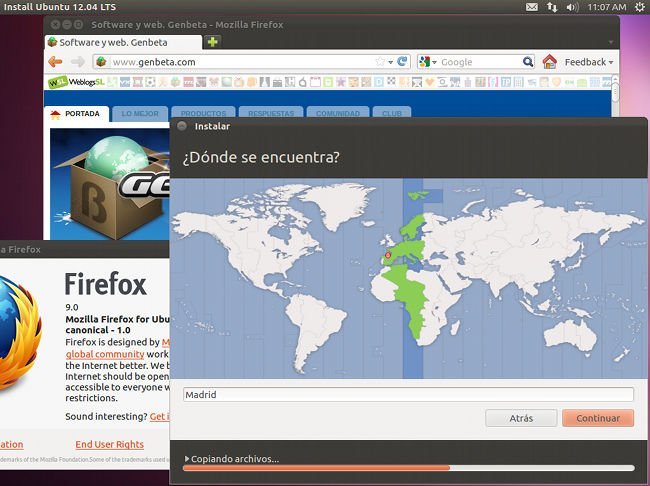Close the Instalar window button

tap(182, 126)
